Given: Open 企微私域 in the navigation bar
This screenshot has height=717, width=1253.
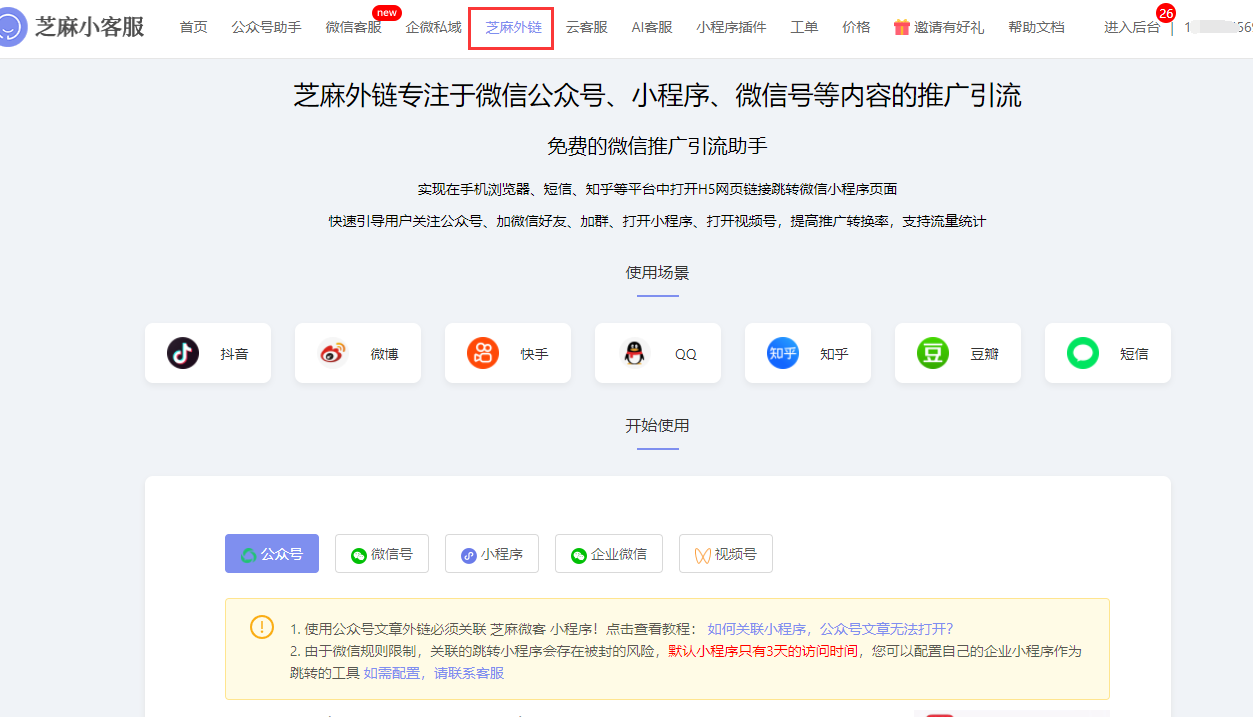Looking at the screenshot, I should coord(433,27).
